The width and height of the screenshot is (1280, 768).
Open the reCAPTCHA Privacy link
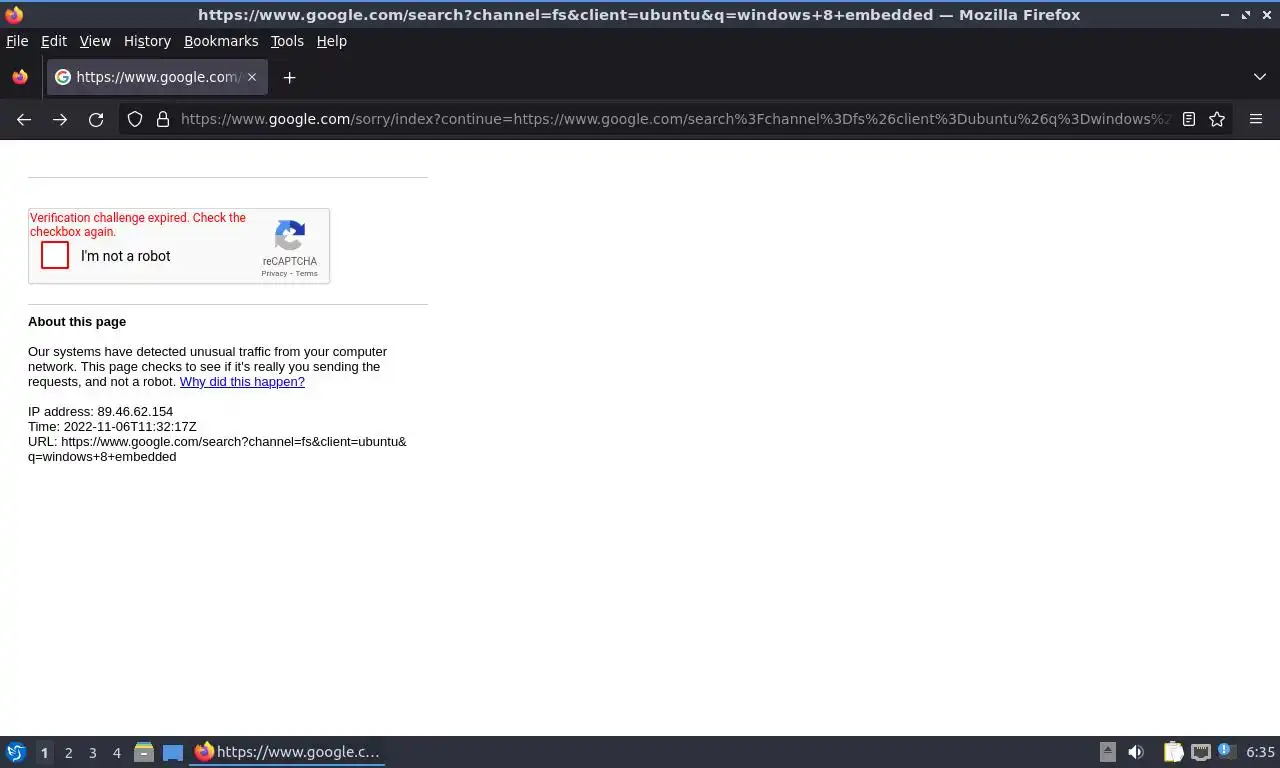click(x=274, y=273)
